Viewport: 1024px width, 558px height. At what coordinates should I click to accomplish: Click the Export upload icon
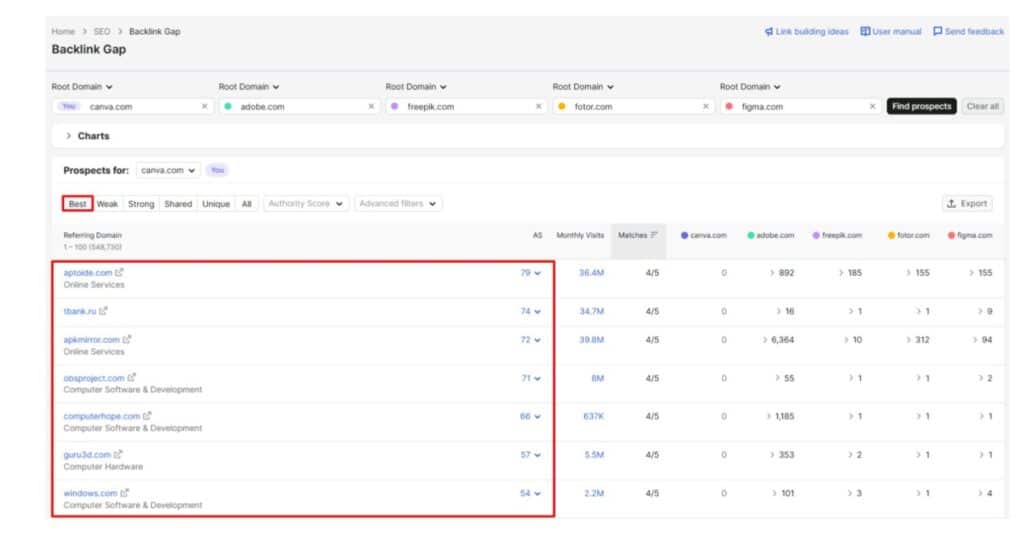click(x=952, y=204)
